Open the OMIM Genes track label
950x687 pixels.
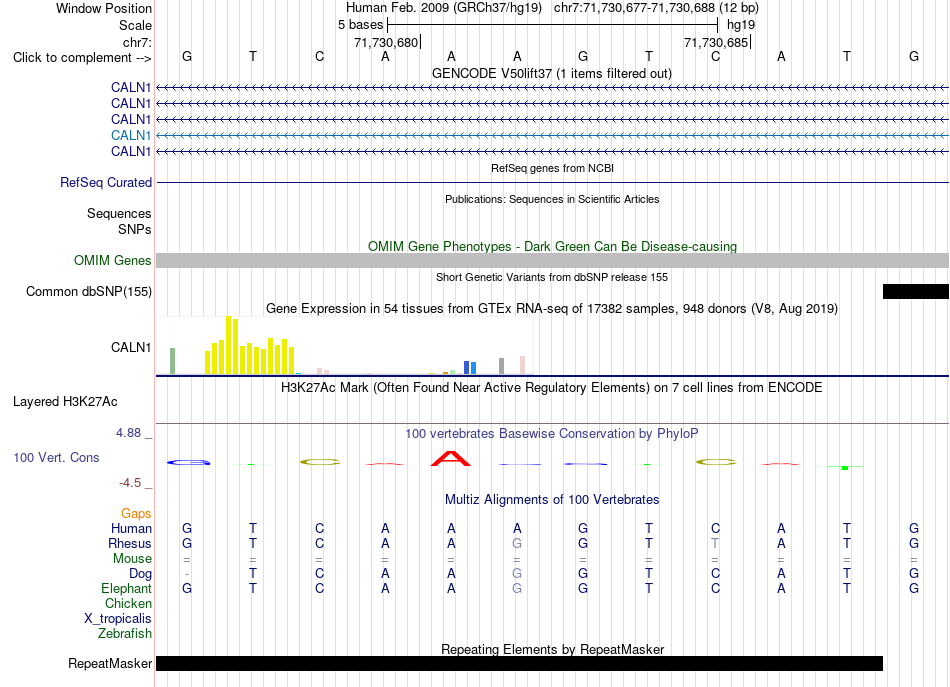112,261
